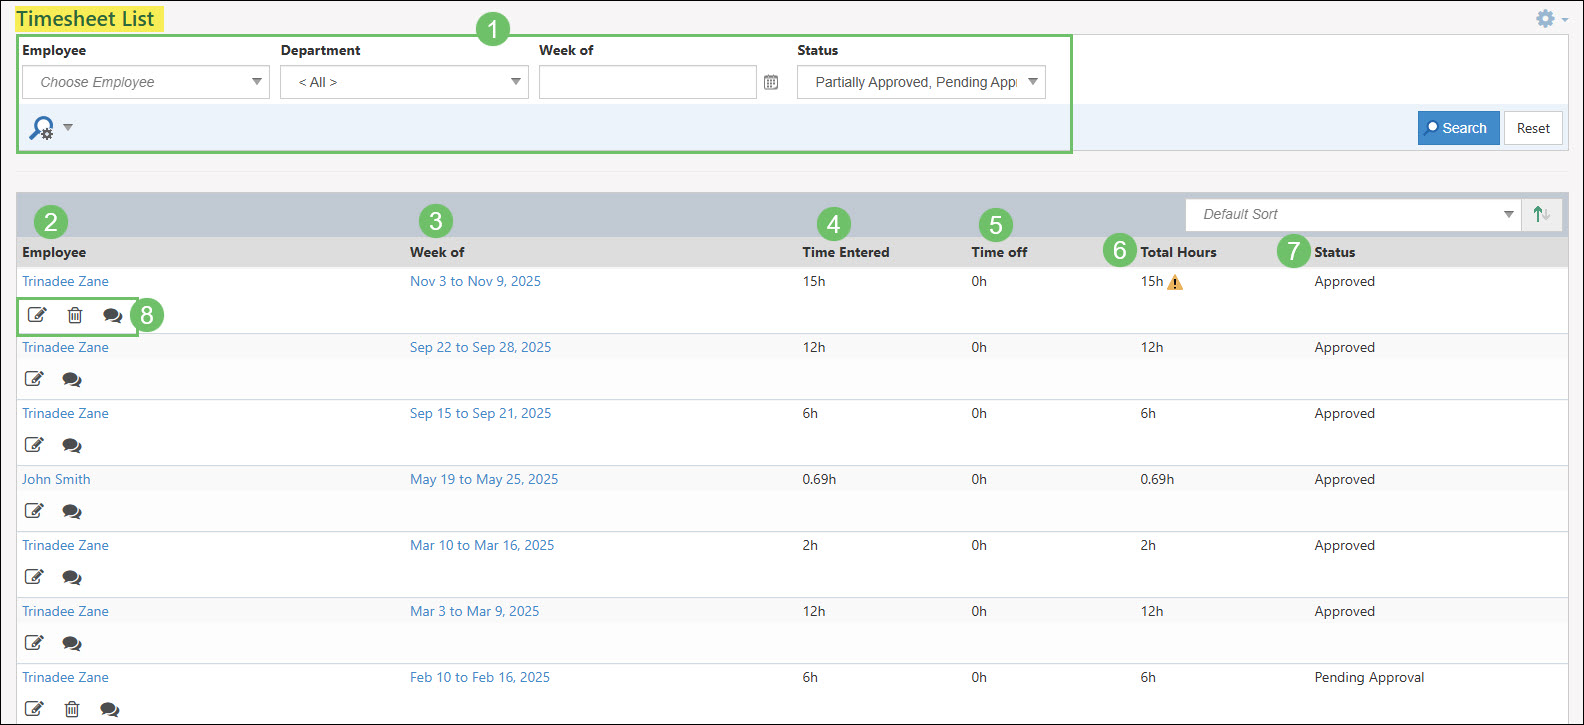
Task: Click the Week of date input field
Action: 648,82
